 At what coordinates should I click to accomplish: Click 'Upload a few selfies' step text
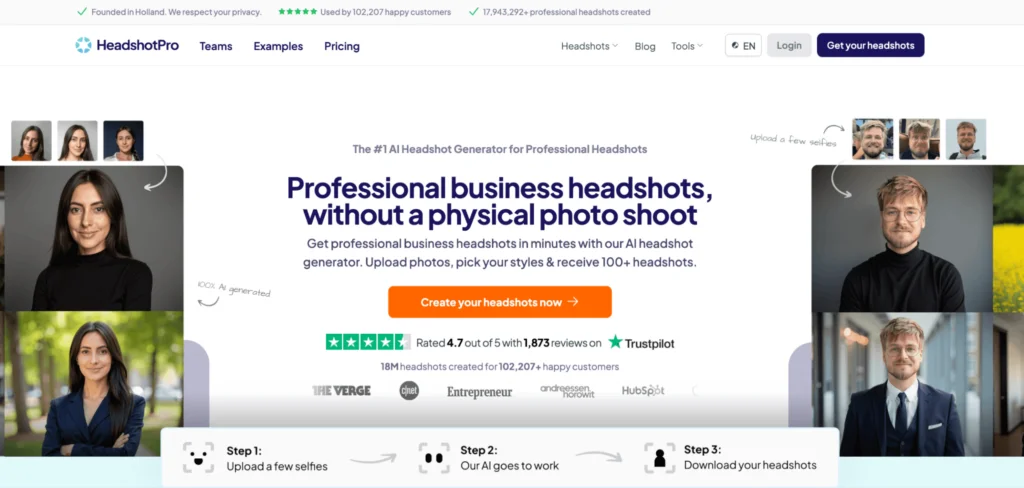click(277, 466)
